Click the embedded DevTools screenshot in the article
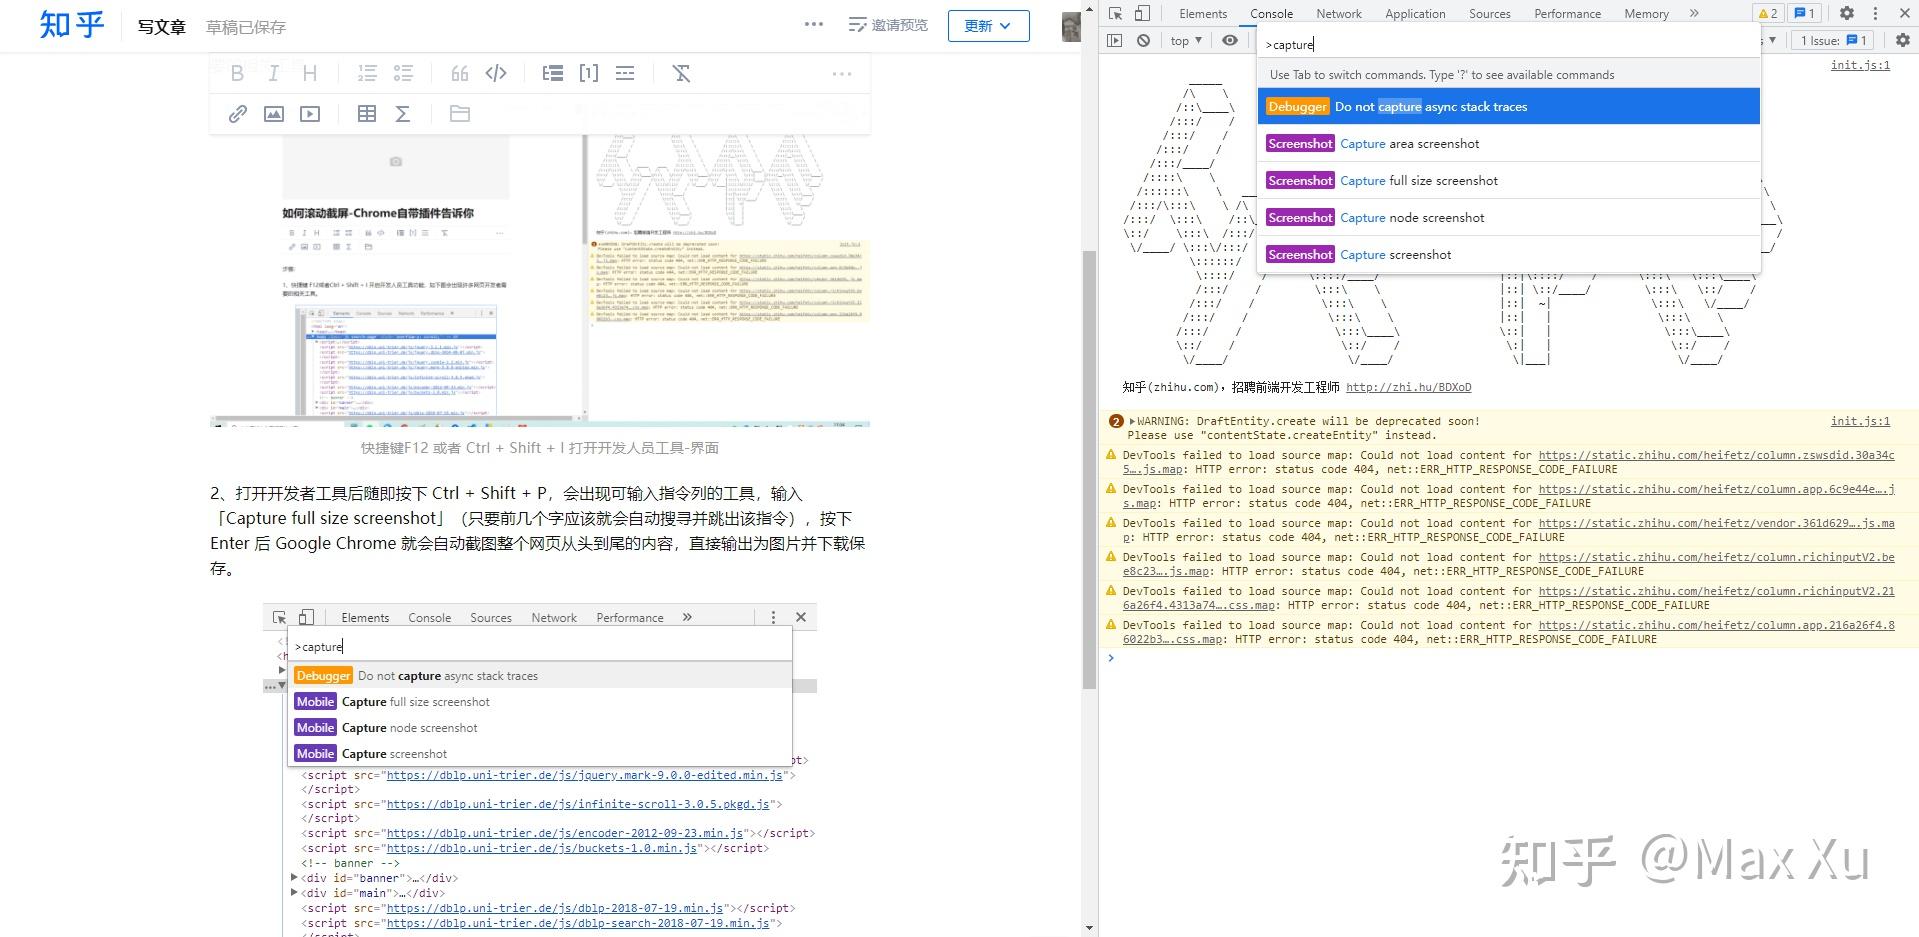Image resolution: width=1919 pixels, height=937 pixels. (x=540, y=770)
